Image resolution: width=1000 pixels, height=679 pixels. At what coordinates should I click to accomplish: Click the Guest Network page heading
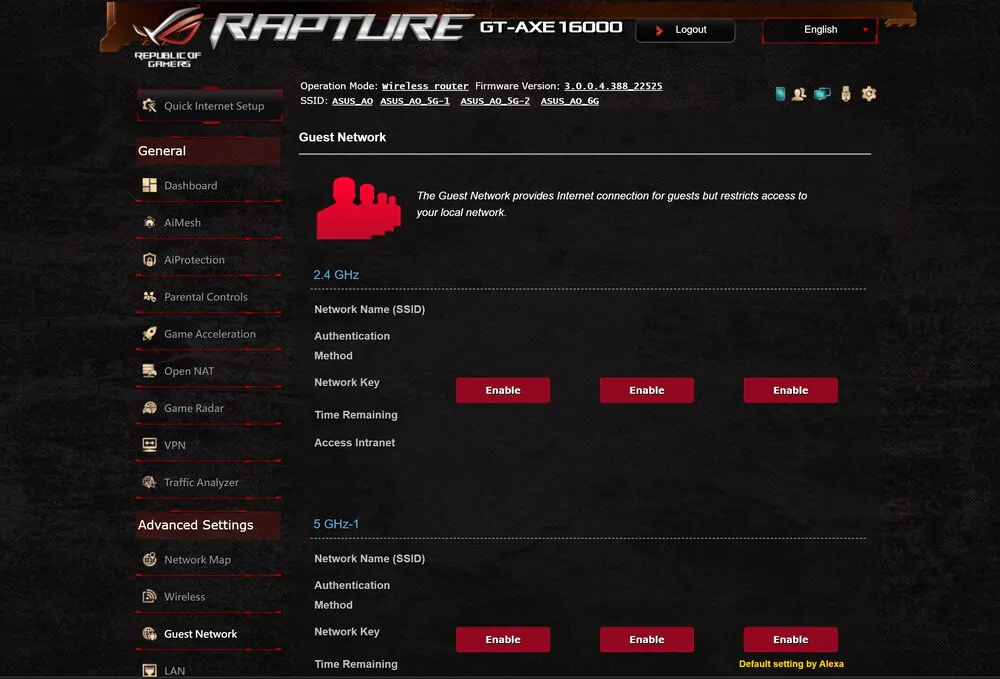click(x=342, y=137)
